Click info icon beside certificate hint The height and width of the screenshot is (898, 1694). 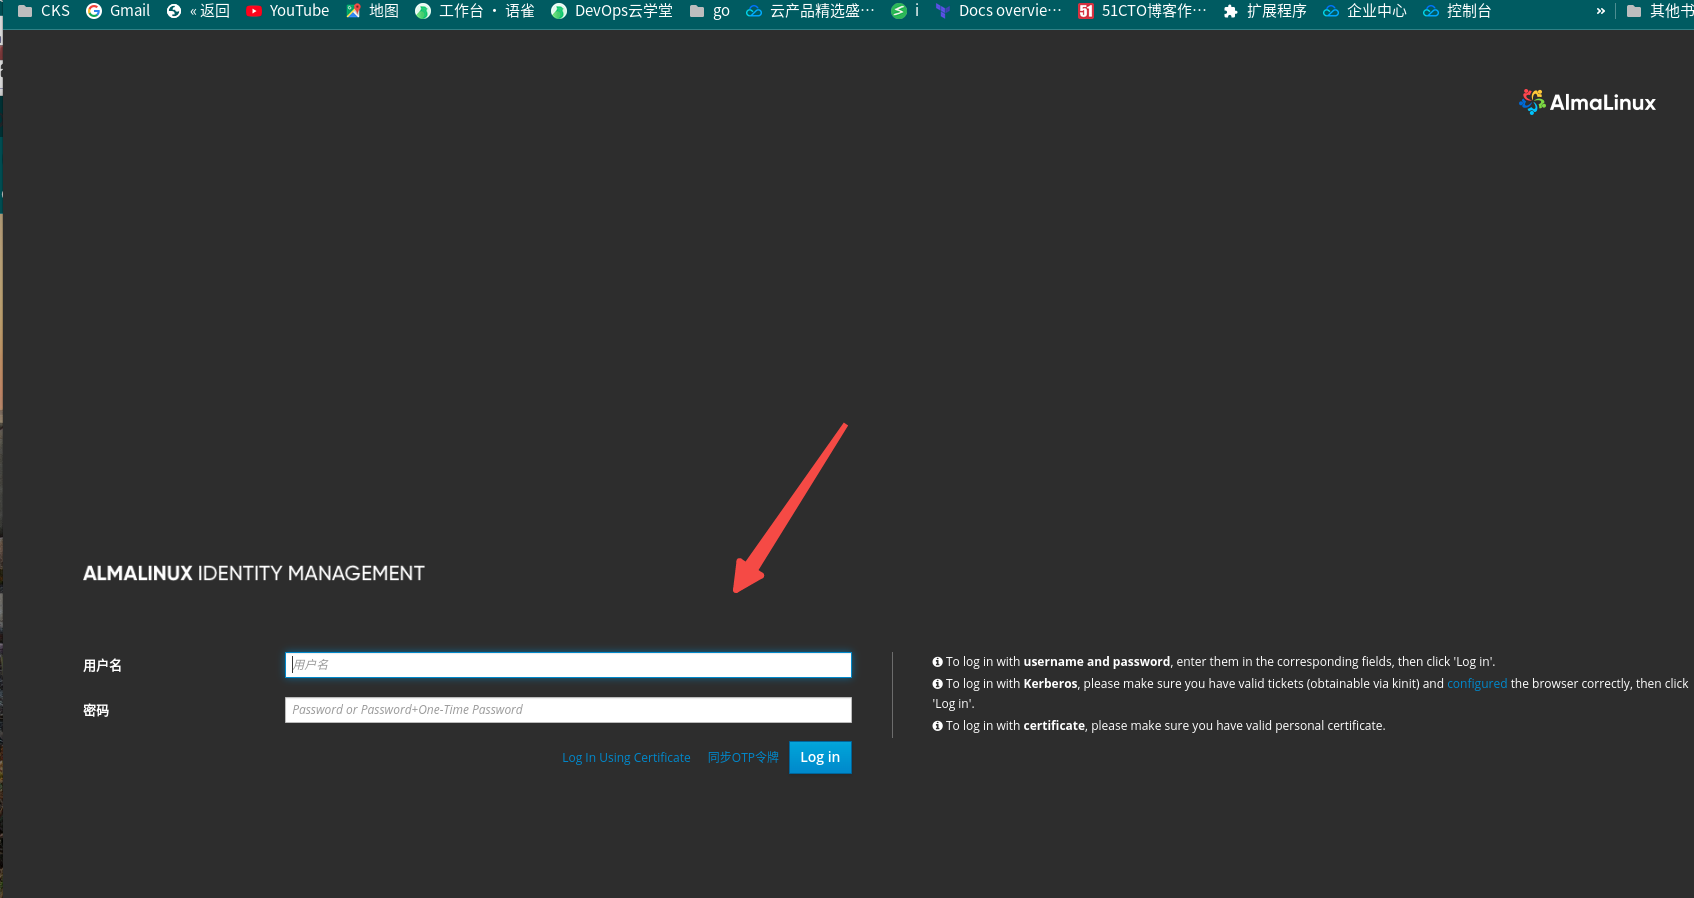[938, 726]
